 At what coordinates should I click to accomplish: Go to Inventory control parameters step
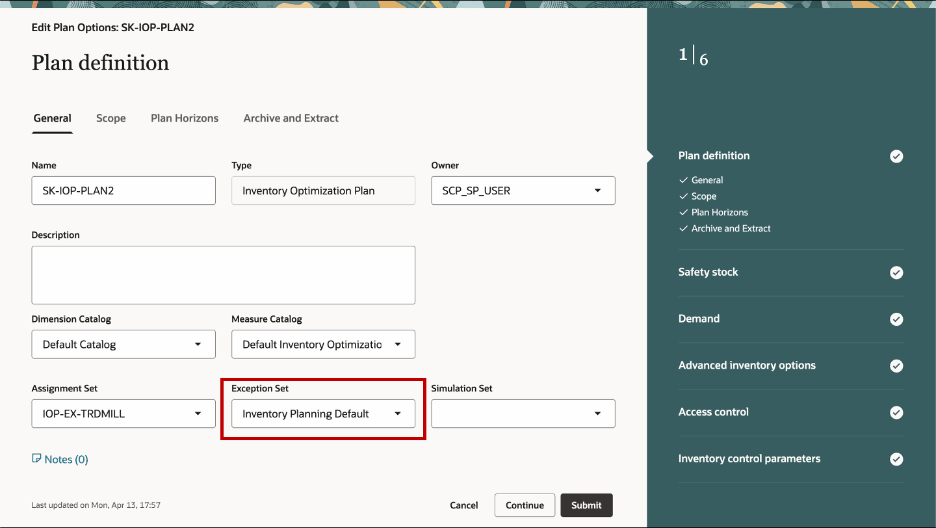(x=749, y=458)
